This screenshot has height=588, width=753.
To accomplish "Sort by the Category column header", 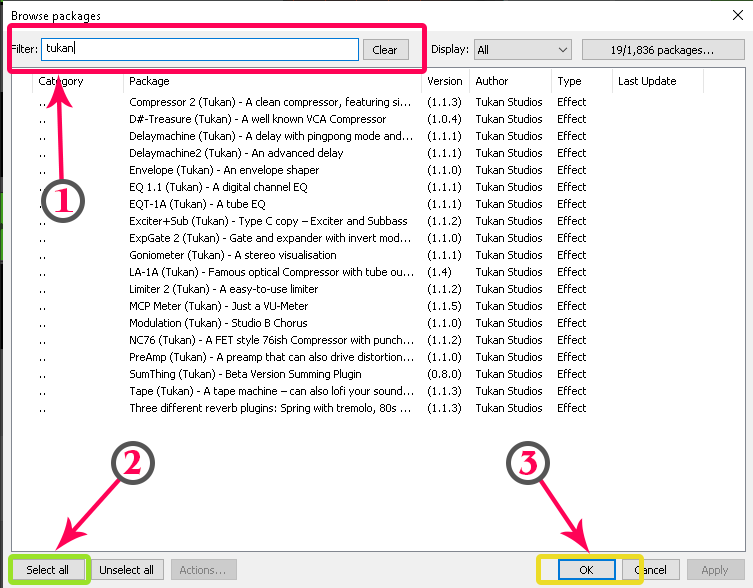I will [78, 81].
